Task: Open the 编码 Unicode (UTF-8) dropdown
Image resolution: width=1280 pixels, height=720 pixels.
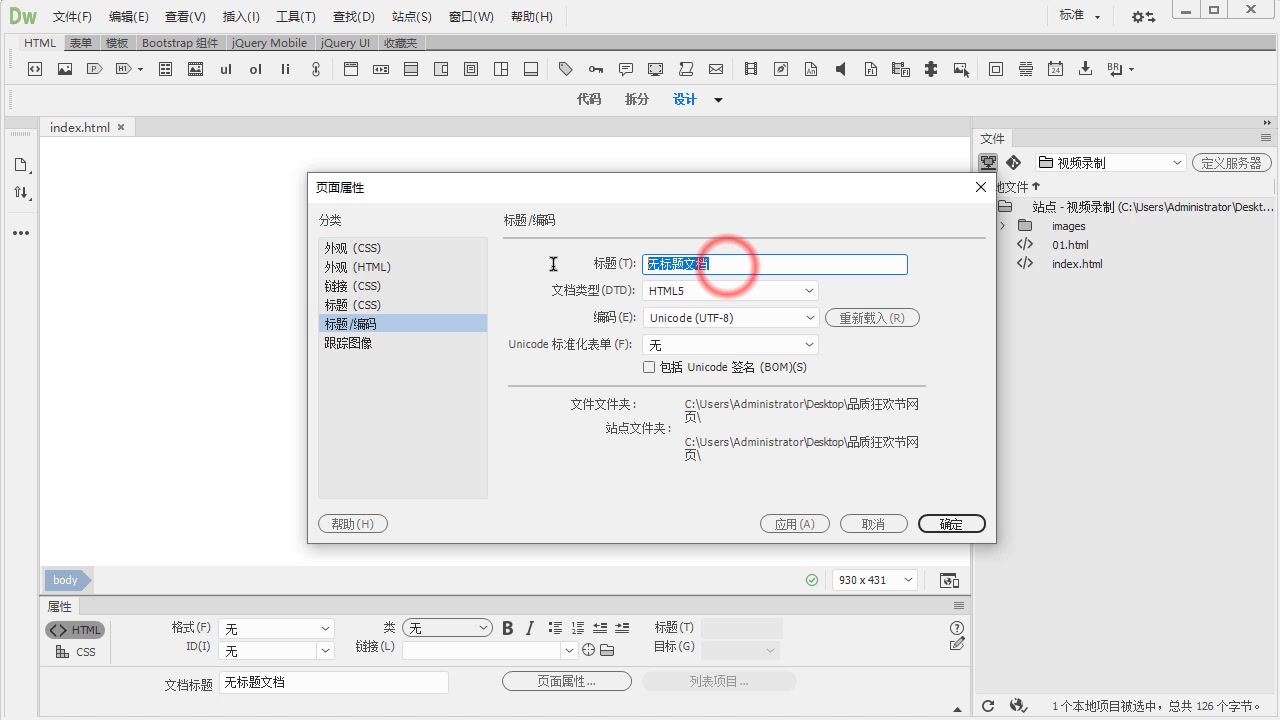Action: click(730, 318)
